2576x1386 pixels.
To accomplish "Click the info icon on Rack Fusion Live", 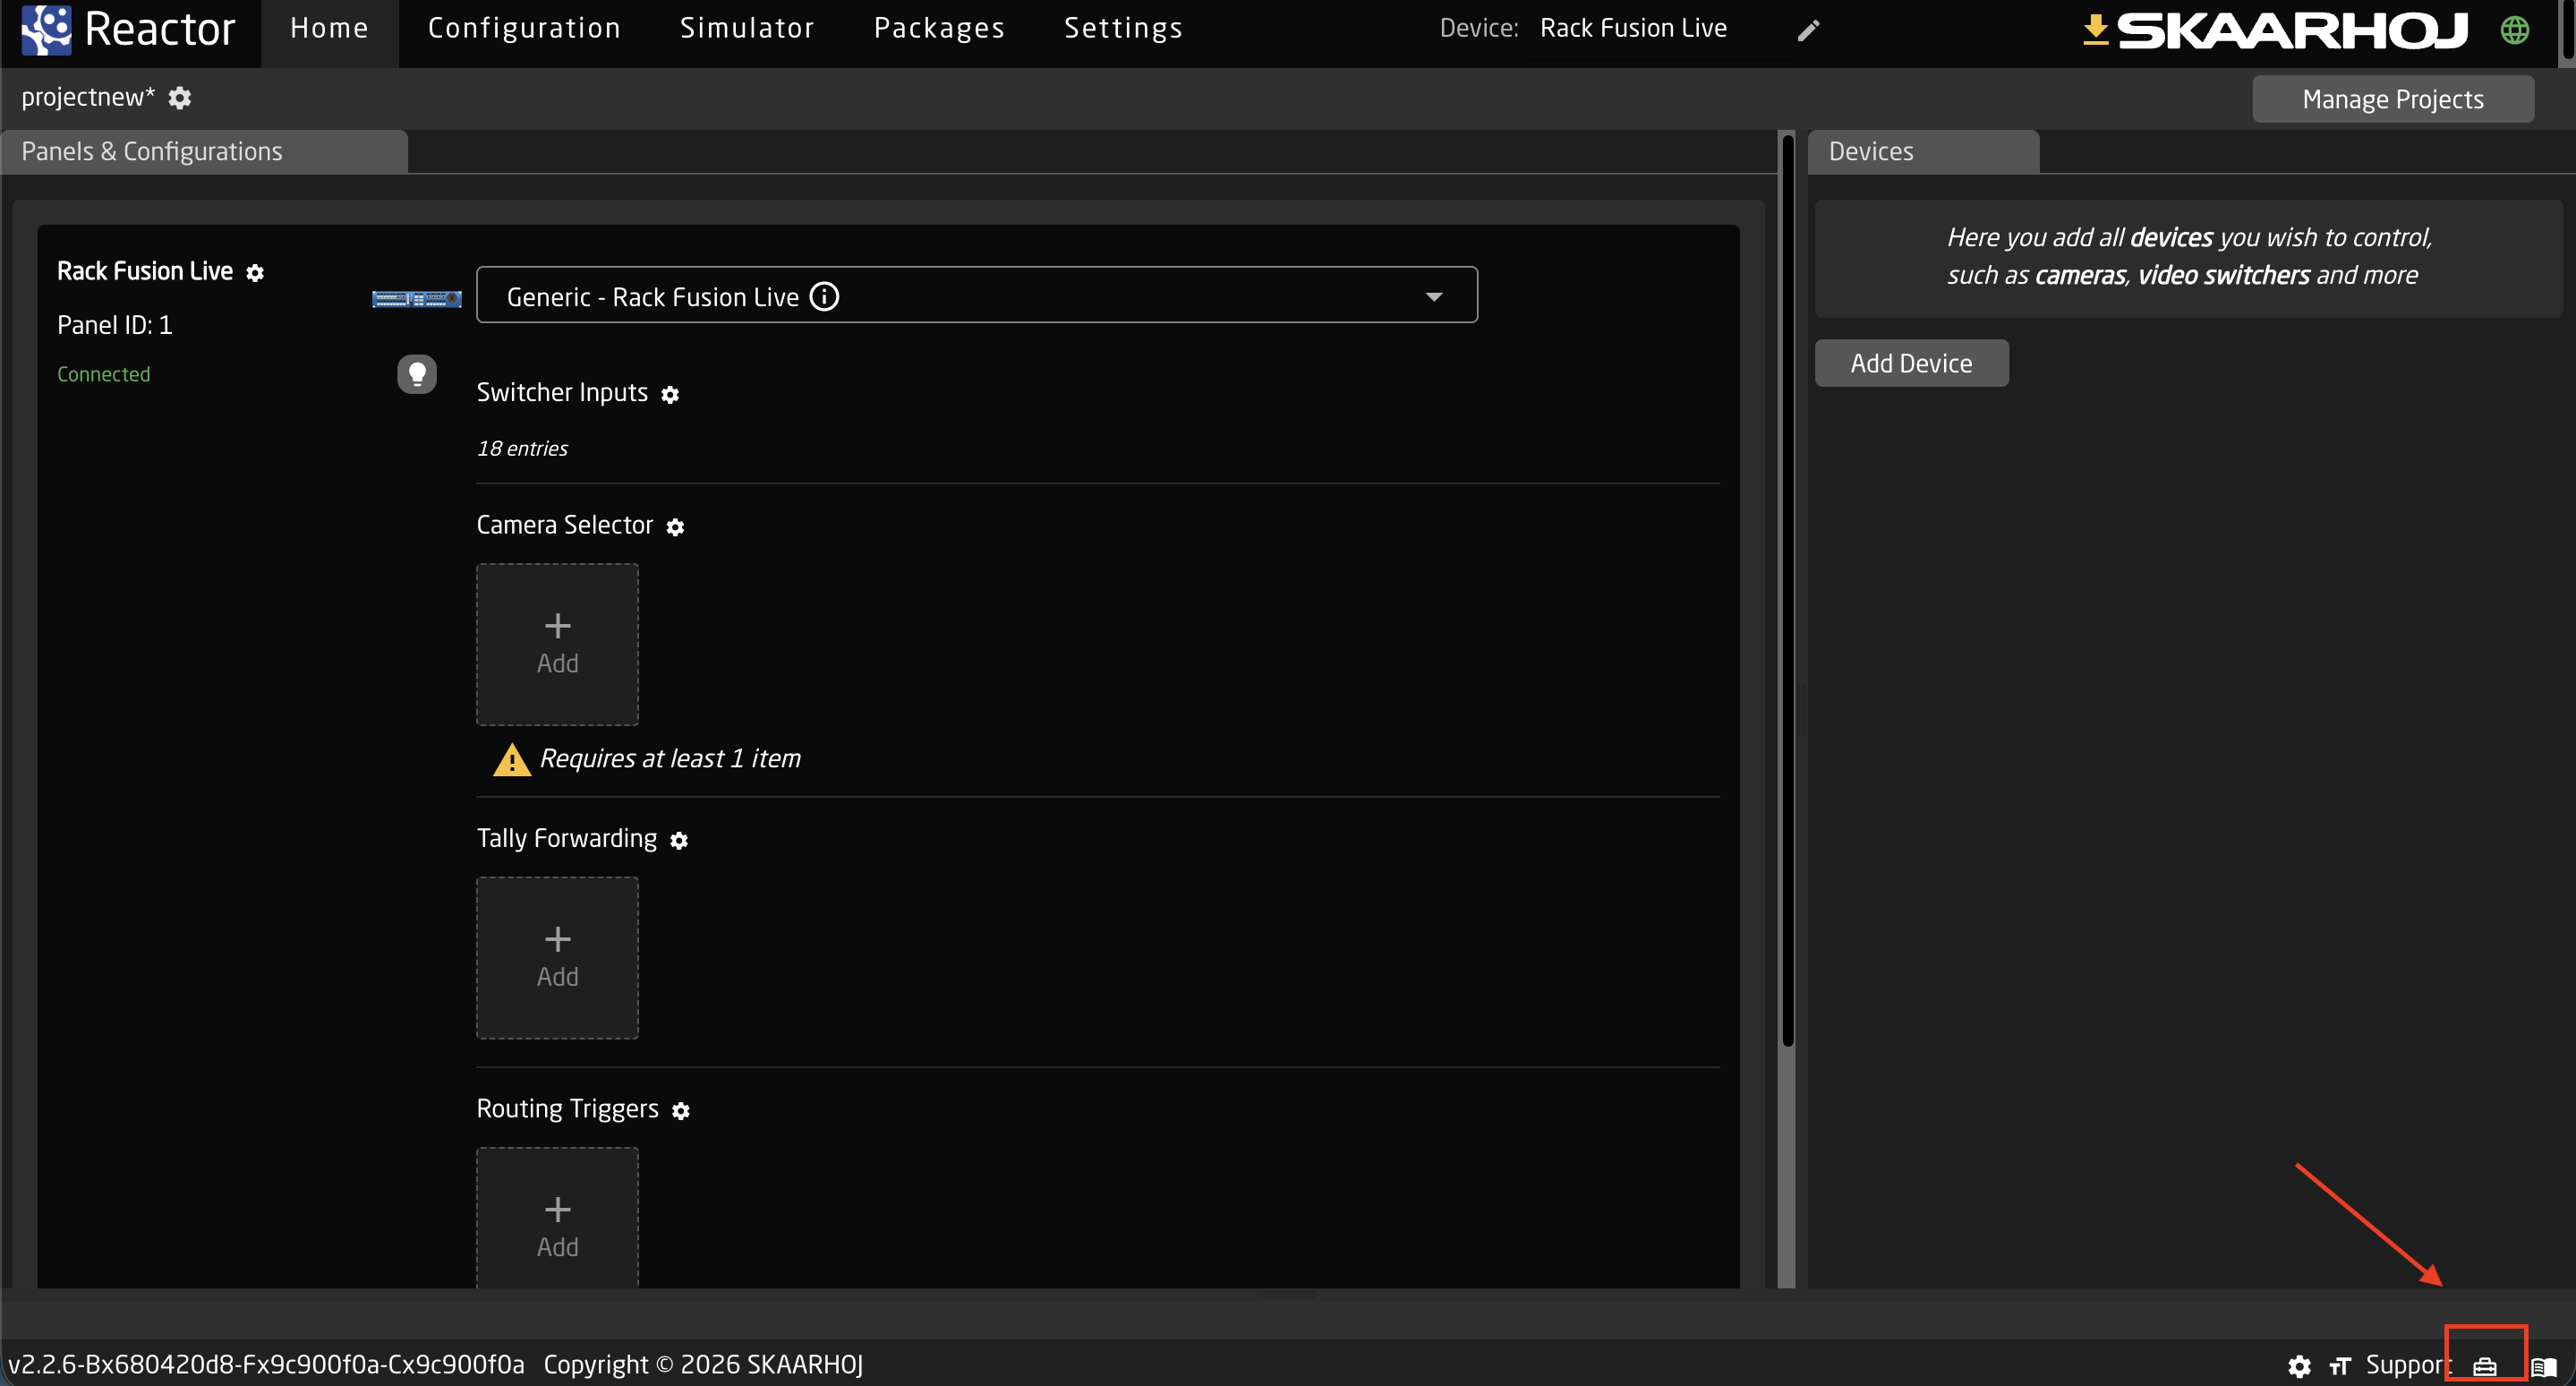I will [824, 297].
